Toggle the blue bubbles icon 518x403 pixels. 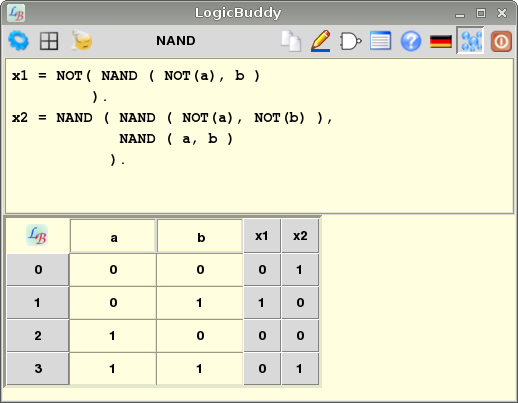point(470,41)
